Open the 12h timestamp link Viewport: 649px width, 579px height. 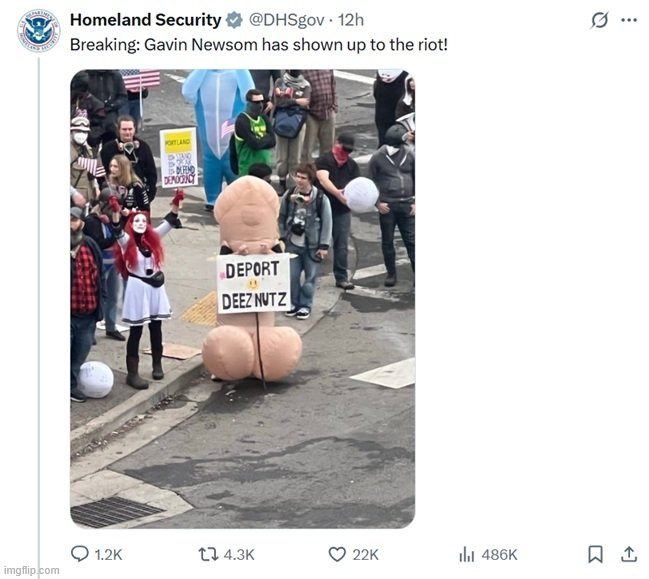pyautogui.click(x=351, y=20)
